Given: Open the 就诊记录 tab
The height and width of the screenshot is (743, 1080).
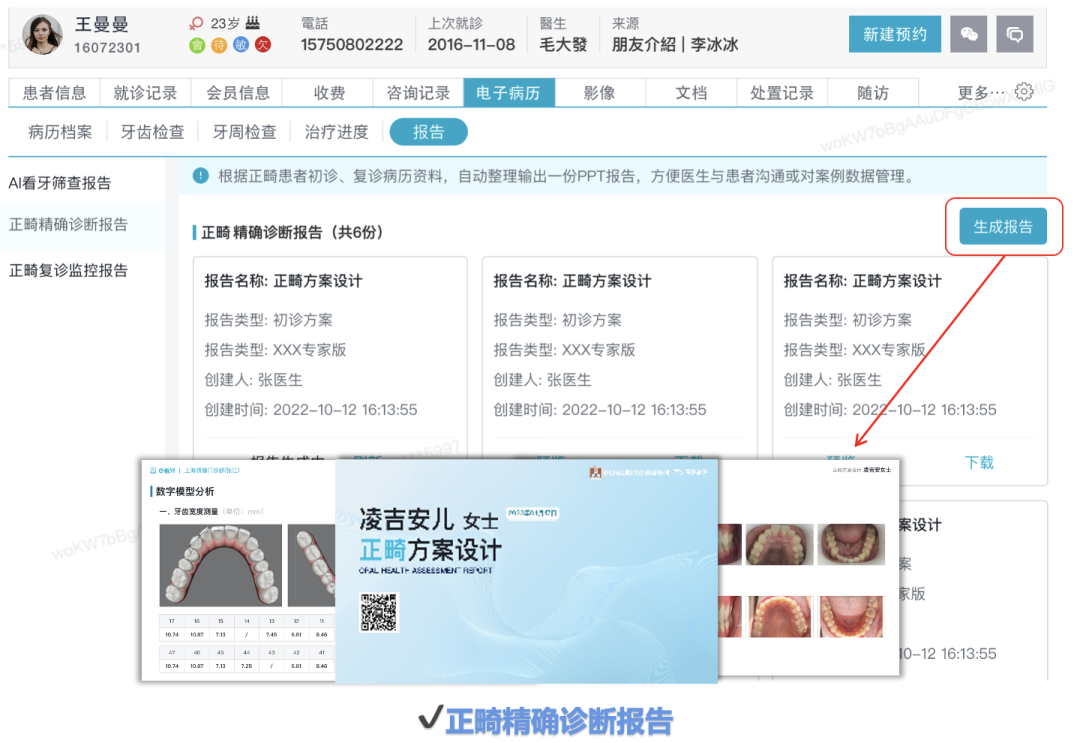Looking at the screenshot, I should pyautogui.click(x=145, y=93).
